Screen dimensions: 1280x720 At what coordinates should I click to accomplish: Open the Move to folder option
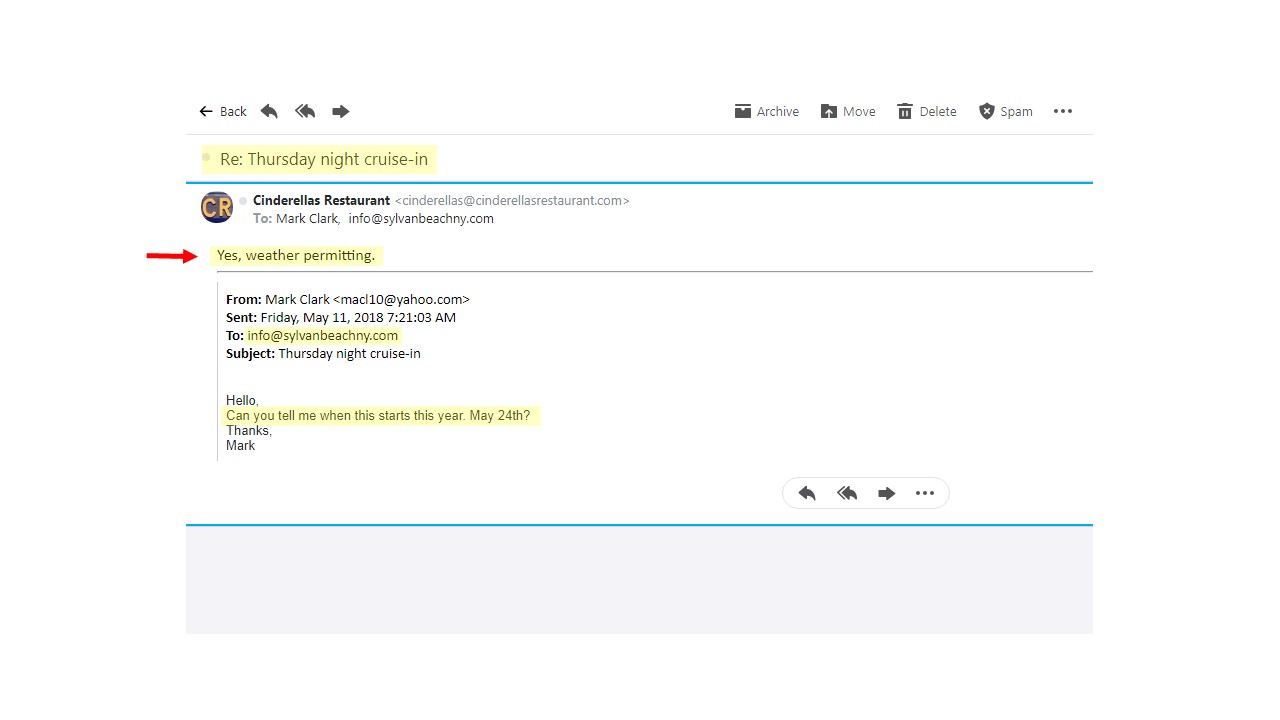(x=847, y=111)
